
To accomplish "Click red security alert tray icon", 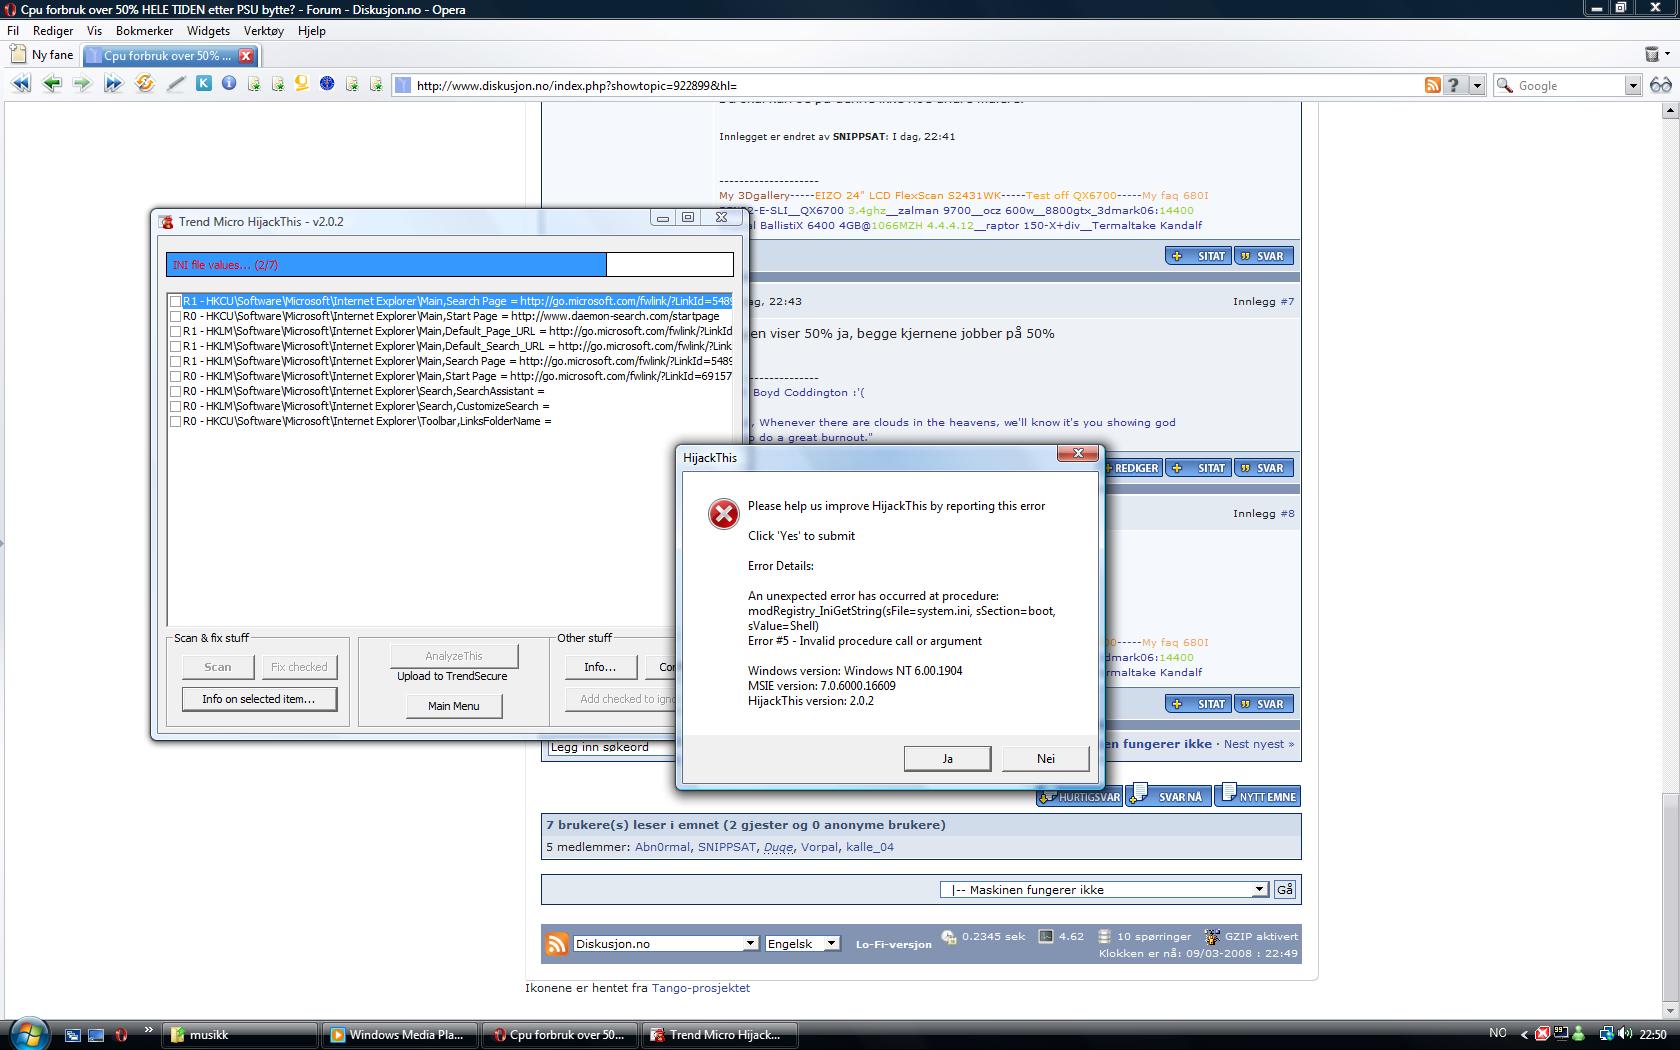I will pos(1543,1034).
